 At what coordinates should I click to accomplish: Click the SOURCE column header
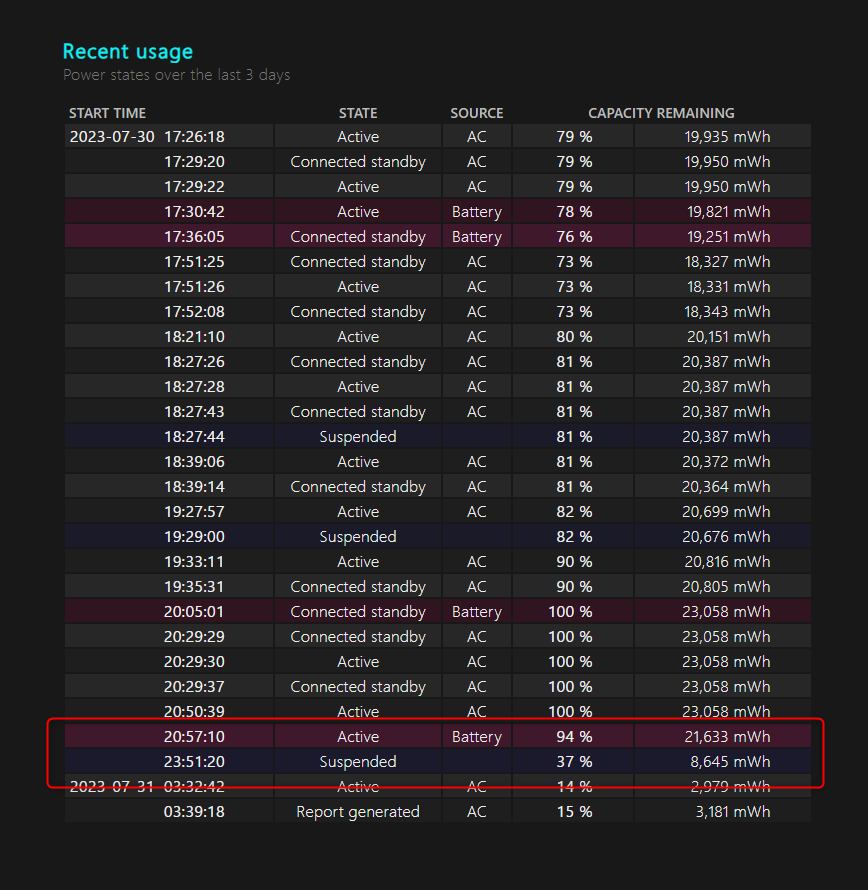click(x=476, y=113)
